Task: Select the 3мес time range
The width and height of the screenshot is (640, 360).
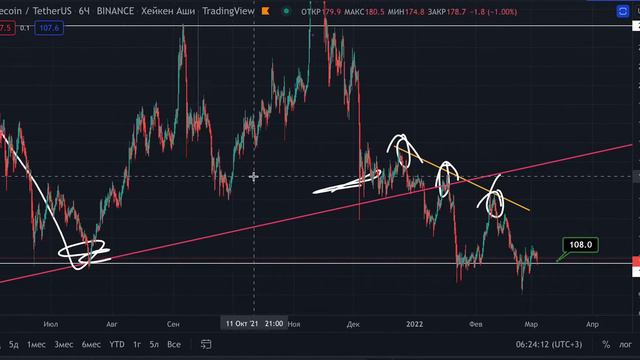Action: [64, 344]
